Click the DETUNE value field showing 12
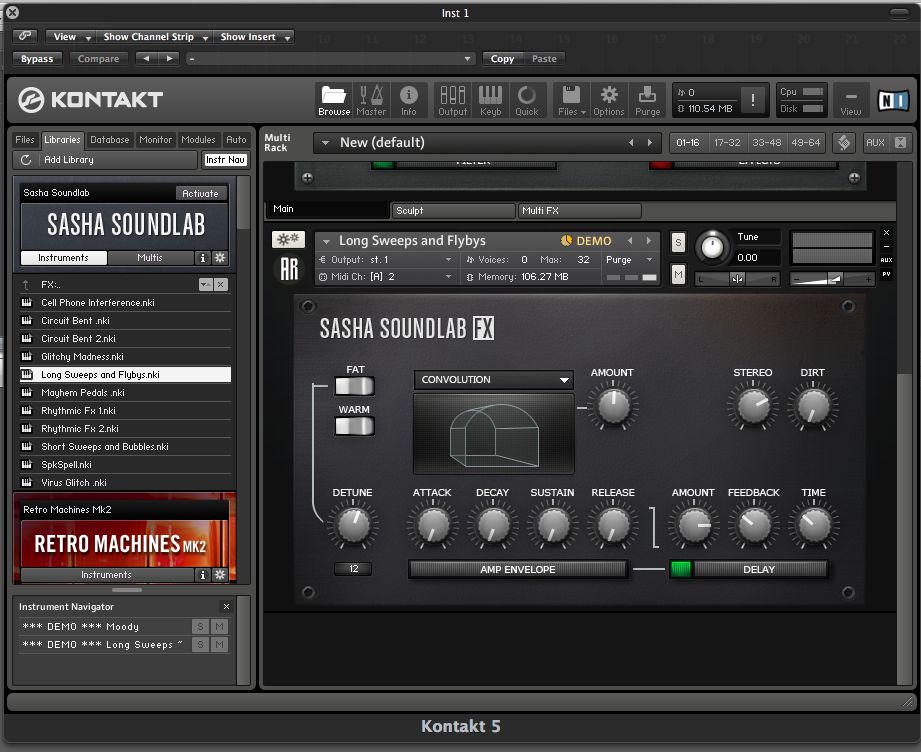This screenshot has height=752, width=921. (x=353, y=569)
